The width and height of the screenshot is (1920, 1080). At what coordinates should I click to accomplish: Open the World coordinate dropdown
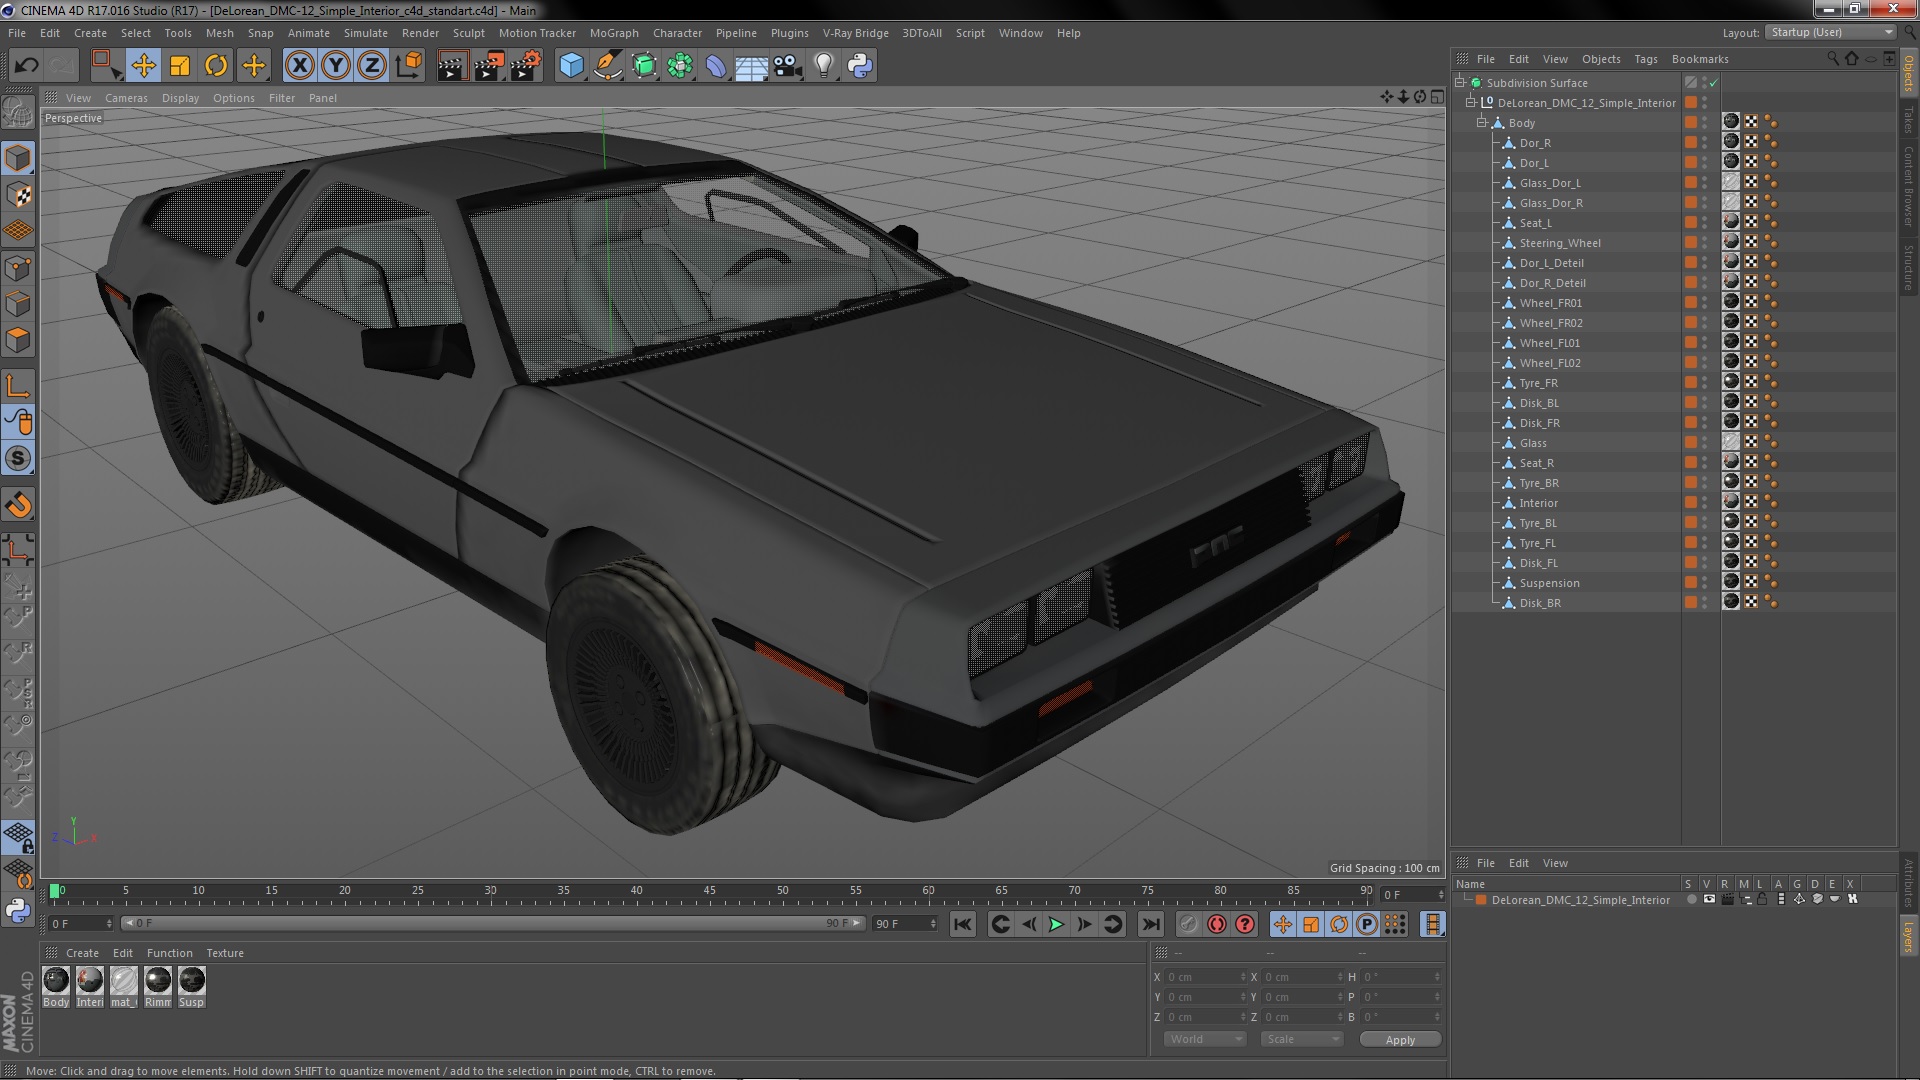click(1205, 1039)
